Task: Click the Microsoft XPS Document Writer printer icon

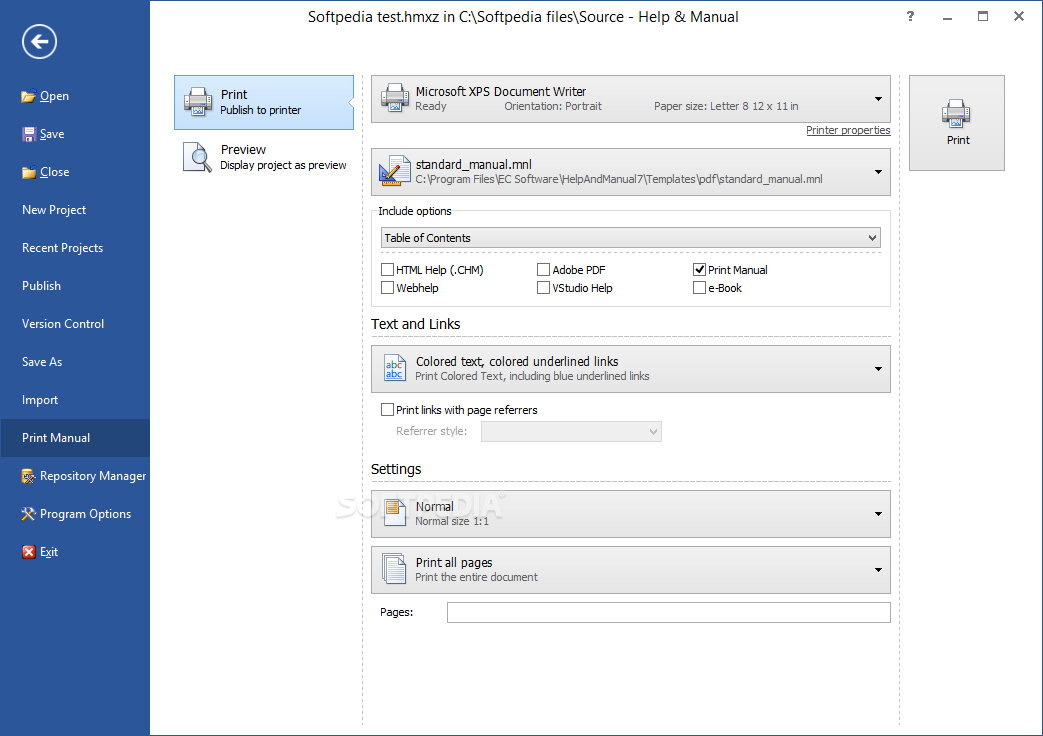Action: point(394,98)
